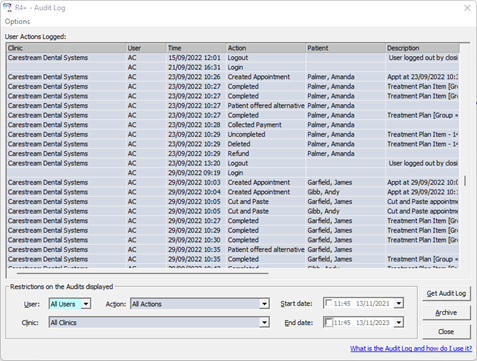Select the Logout row at 23/09/2022 13:20
The width and height of the screenshot is (477, 361).
pyautogui.click(x=233, y=163)
